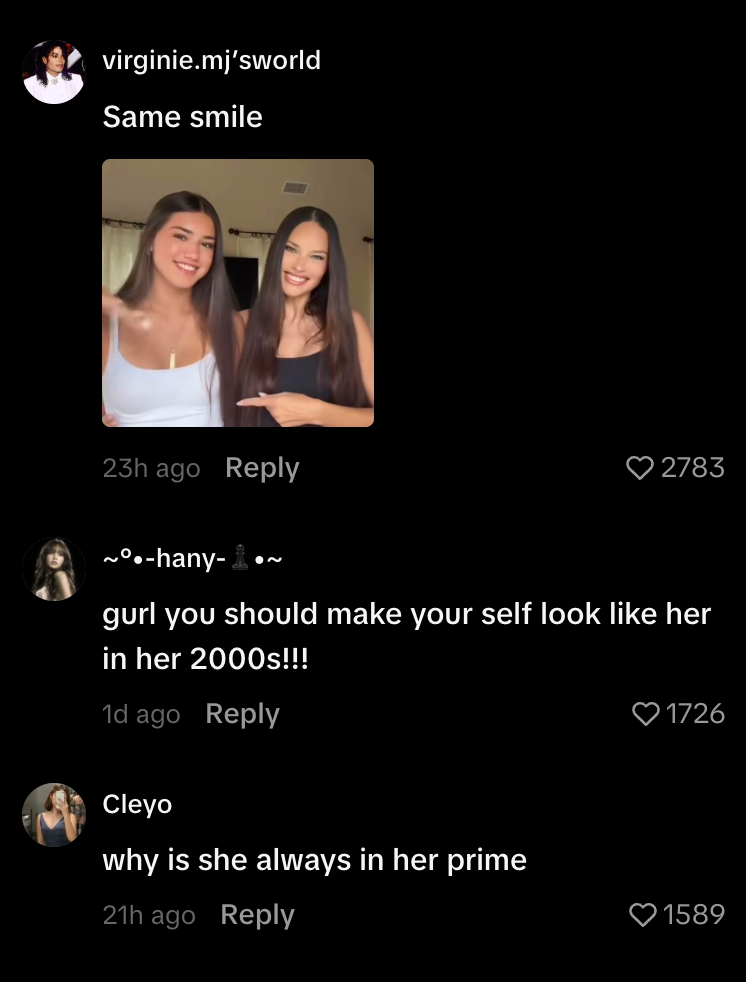
Task: Reply to Cleyo's prime comment
Action: [x=257, y=915]
